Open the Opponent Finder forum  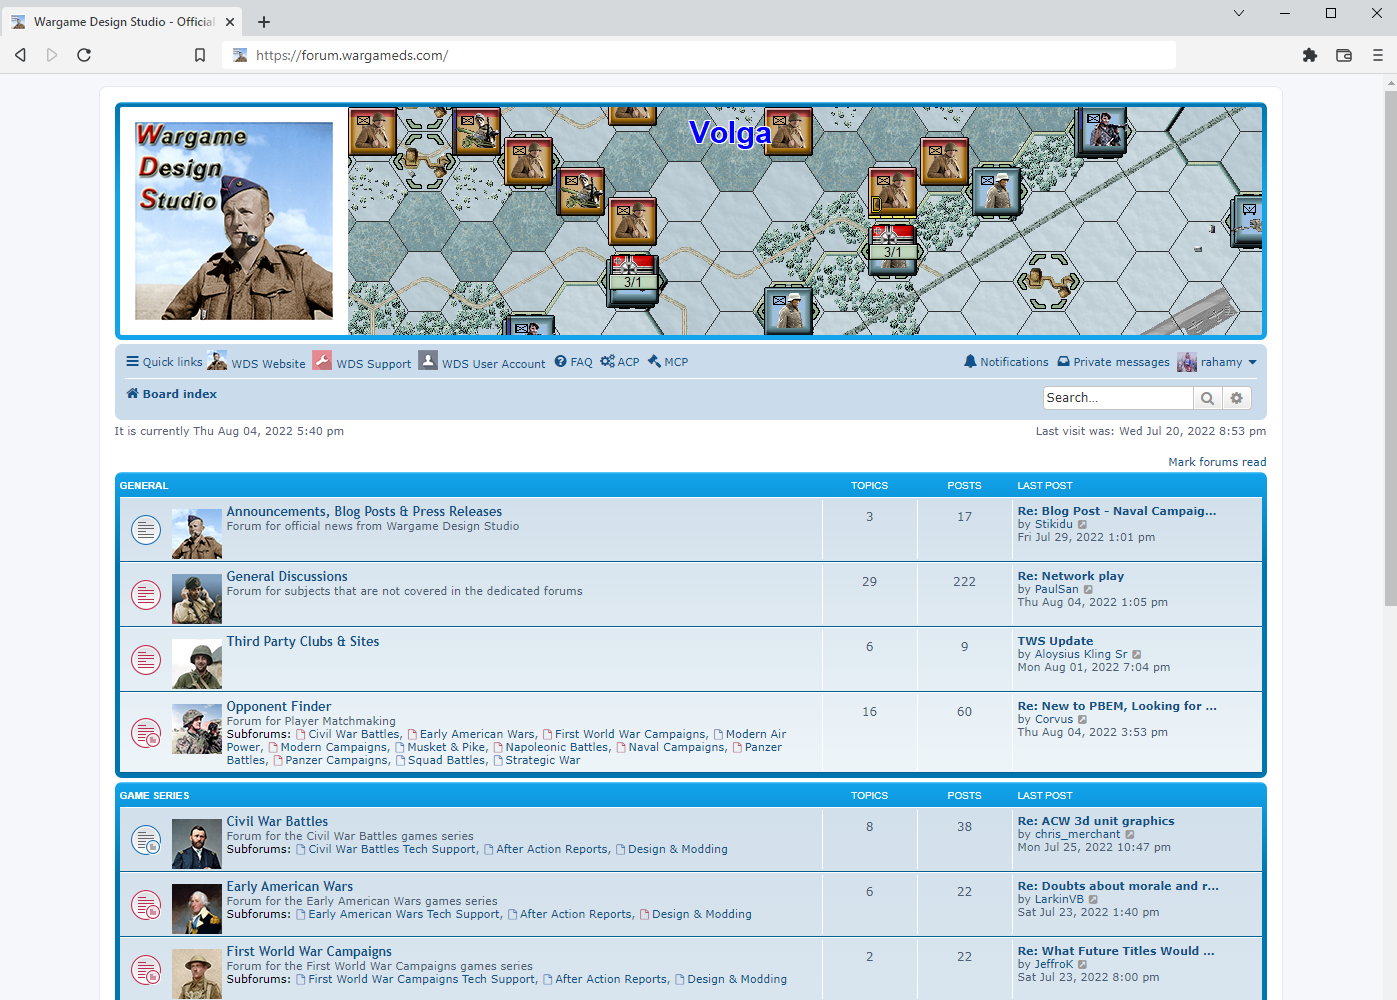click(278, 706)
